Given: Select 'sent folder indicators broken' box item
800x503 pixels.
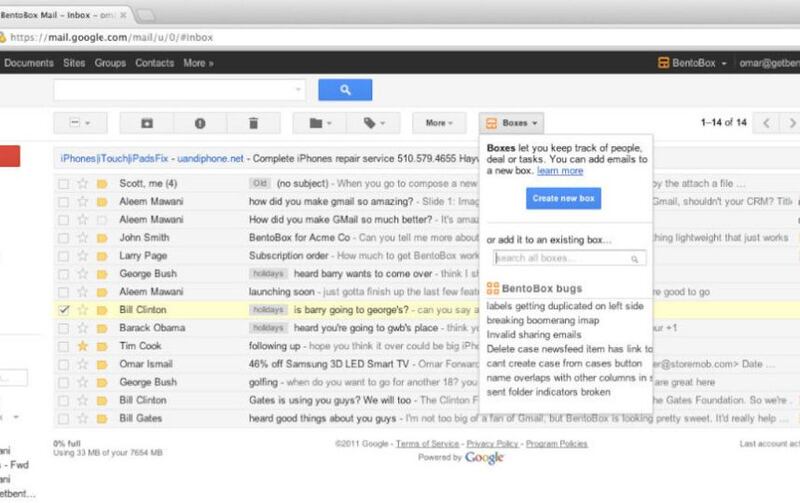Looking at the screenshot, I should (x=548, y=392).
